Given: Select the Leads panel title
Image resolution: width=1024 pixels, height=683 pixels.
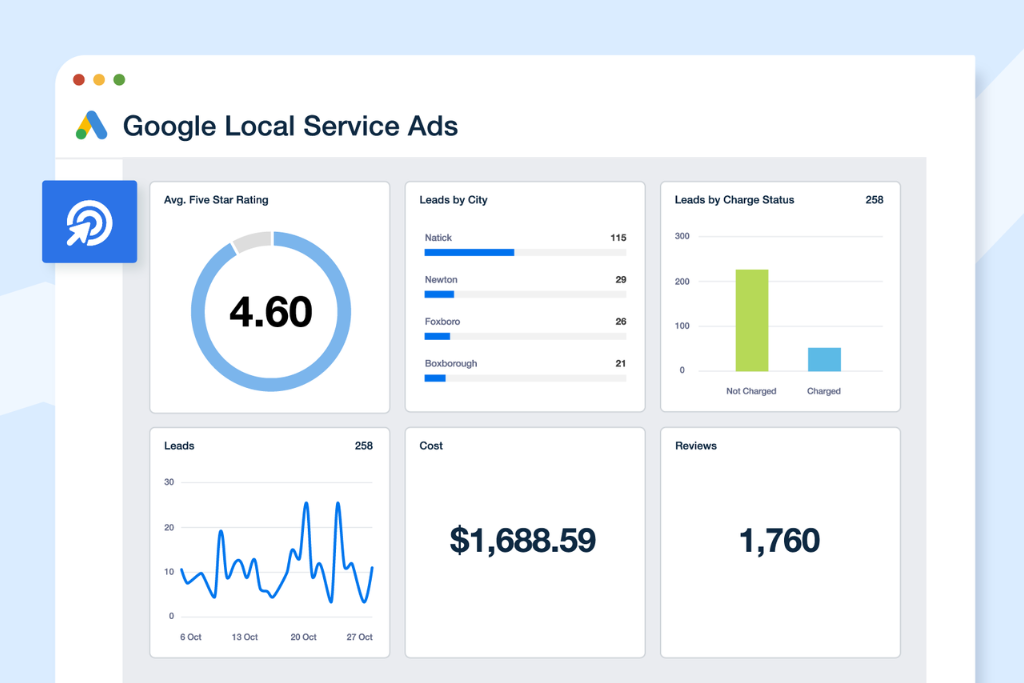Looking at the screenshot, I should (x=178, y=446).
